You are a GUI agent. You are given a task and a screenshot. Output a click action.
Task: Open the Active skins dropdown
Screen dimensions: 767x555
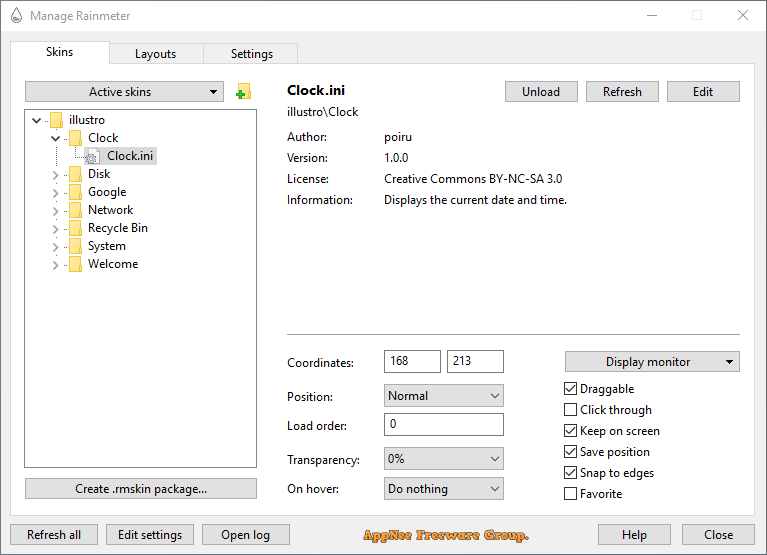coord(124,91)
